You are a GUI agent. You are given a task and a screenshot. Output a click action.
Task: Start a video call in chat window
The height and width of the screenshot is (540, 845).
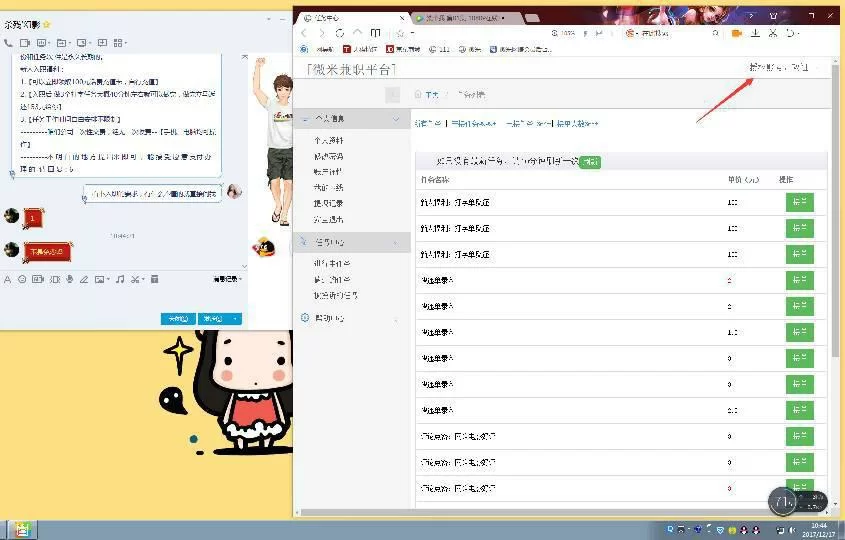coord(24,43)
